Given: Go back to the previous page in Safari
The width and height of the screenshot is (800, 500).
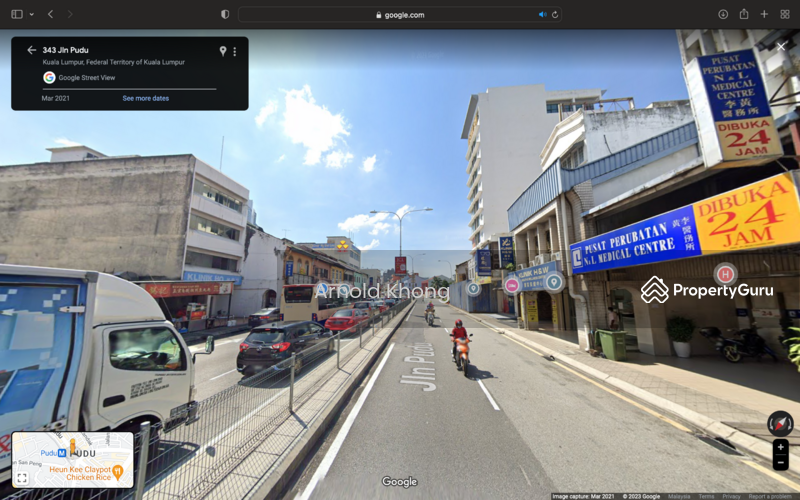Looking at the screenshot, I should pos(50,14).
